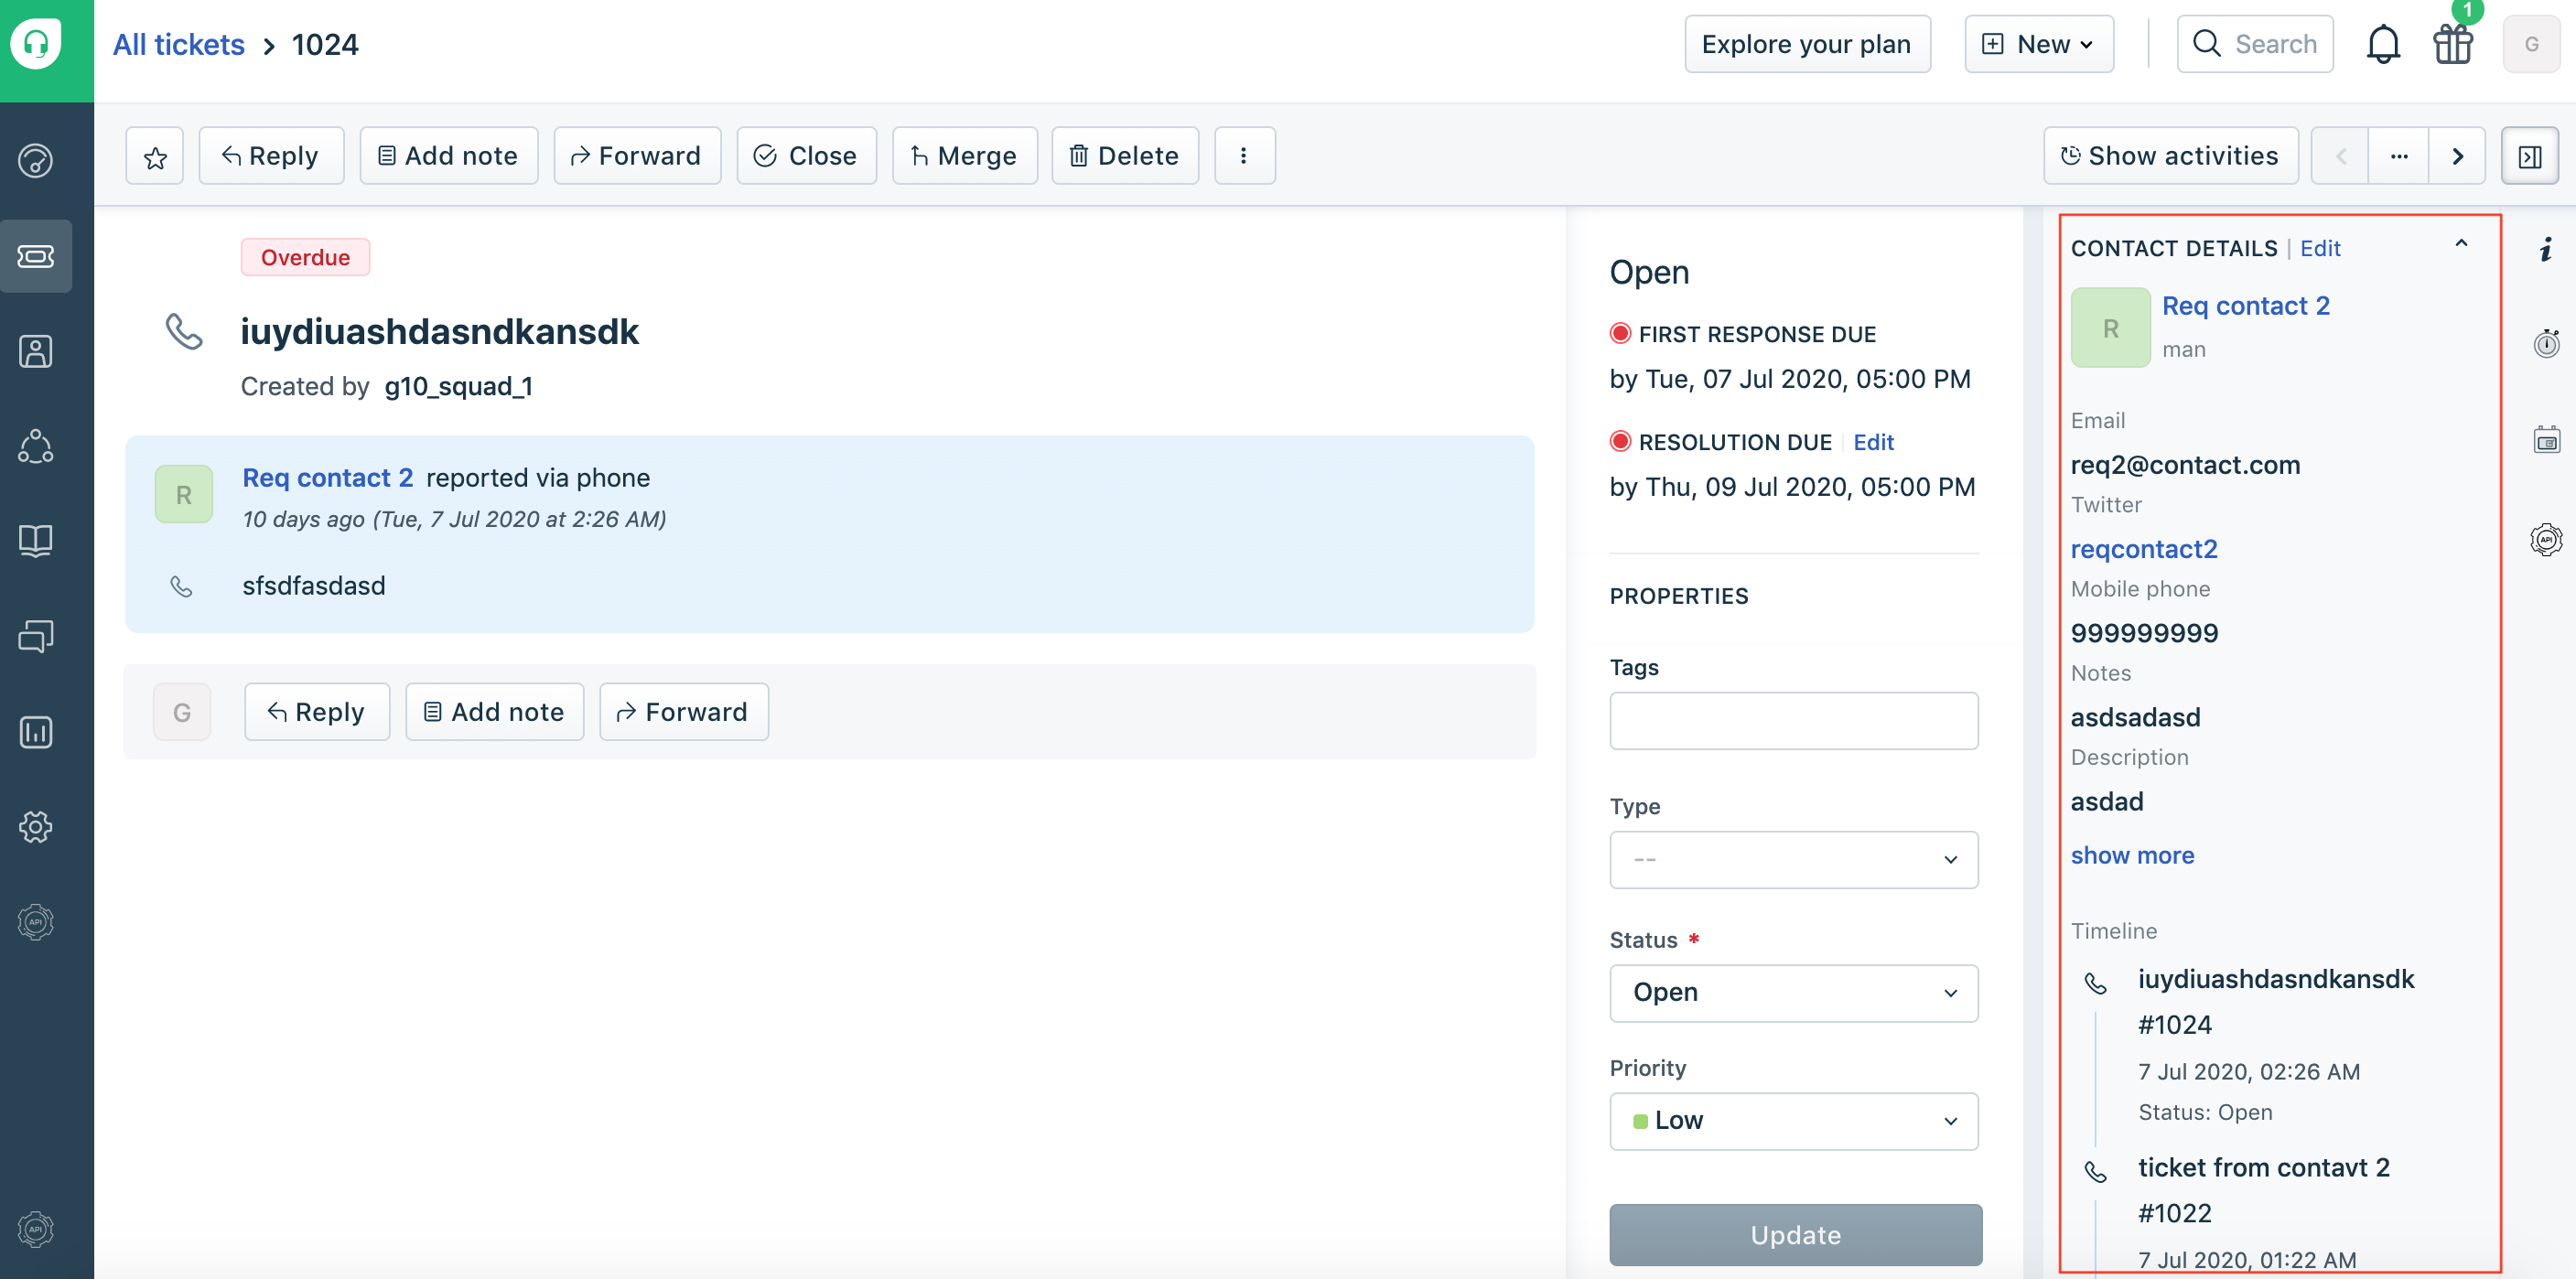The width and height of the screenshot is (2576, 1279).
Task: Click the Update button
Action: click(x=1795, y=1235)
